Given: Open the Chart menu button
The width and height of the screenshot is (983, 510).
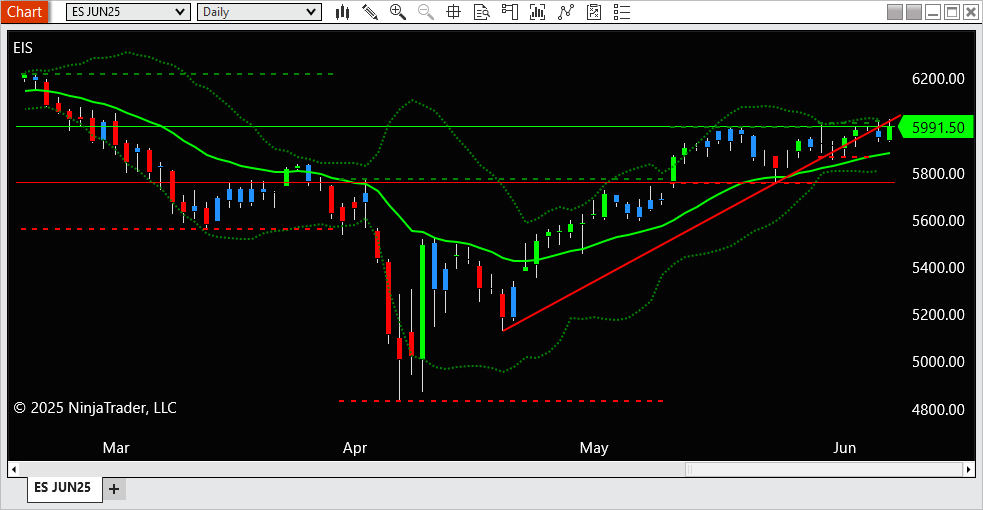Looking at the screenshot, I should 24,12.
